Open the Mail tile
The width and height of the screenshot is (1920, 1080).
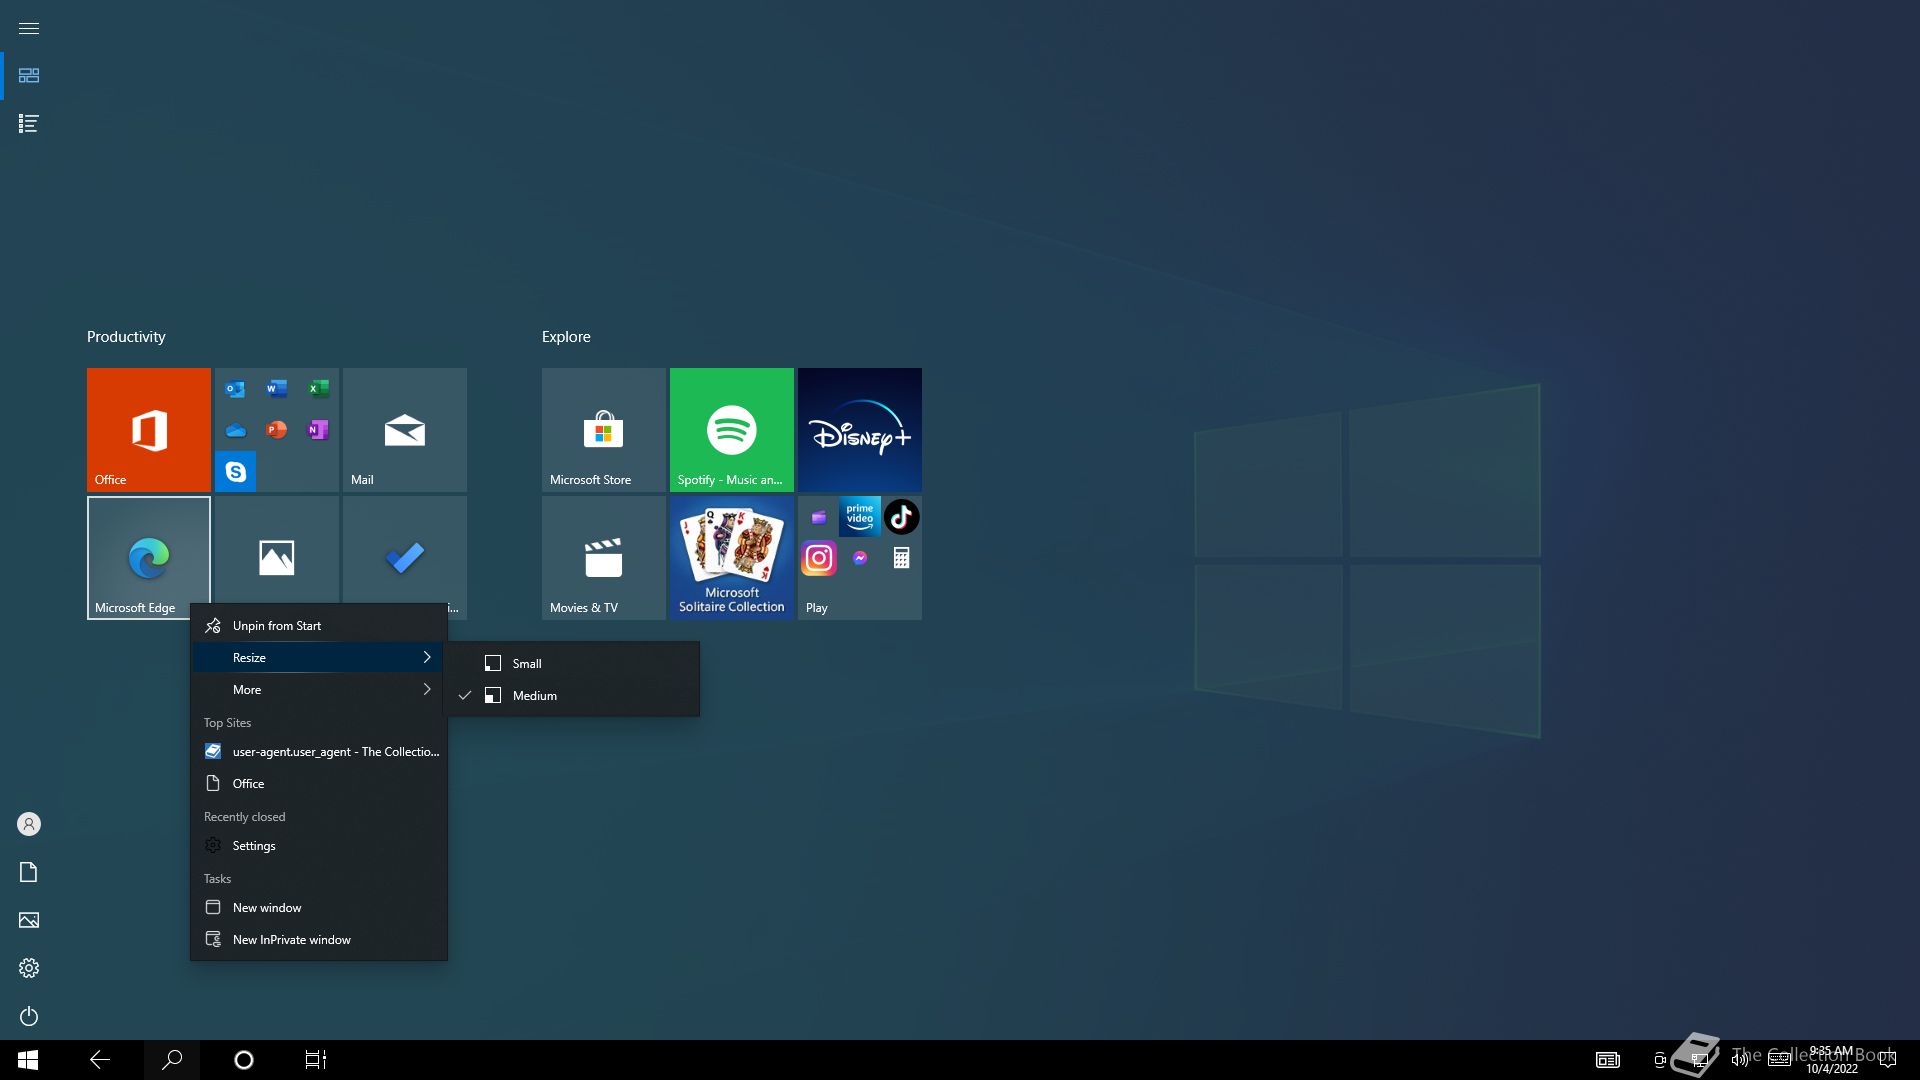click(x=405, y=430)
